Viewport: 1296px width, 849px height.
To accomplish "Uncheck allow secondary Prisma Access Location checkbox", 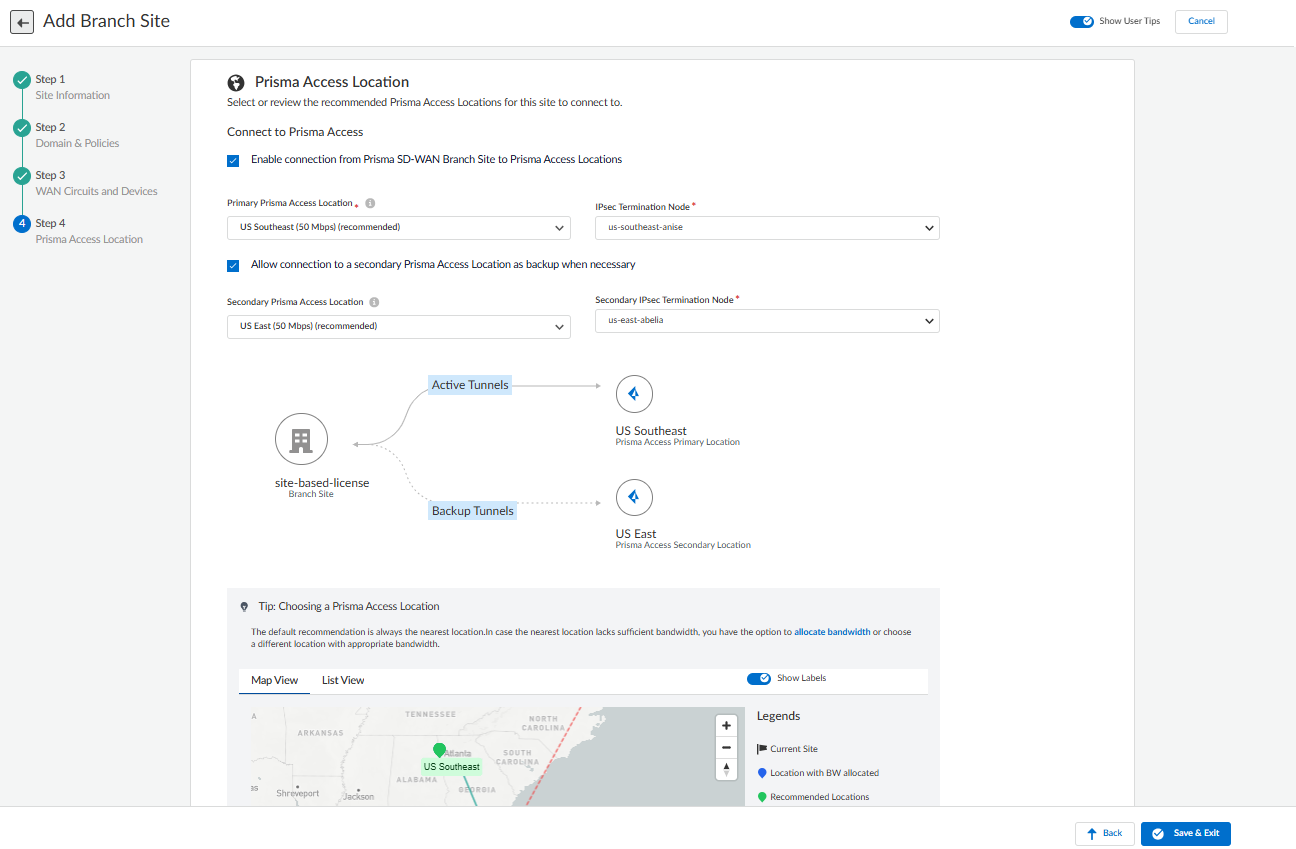I will click(x=233, y=266).
